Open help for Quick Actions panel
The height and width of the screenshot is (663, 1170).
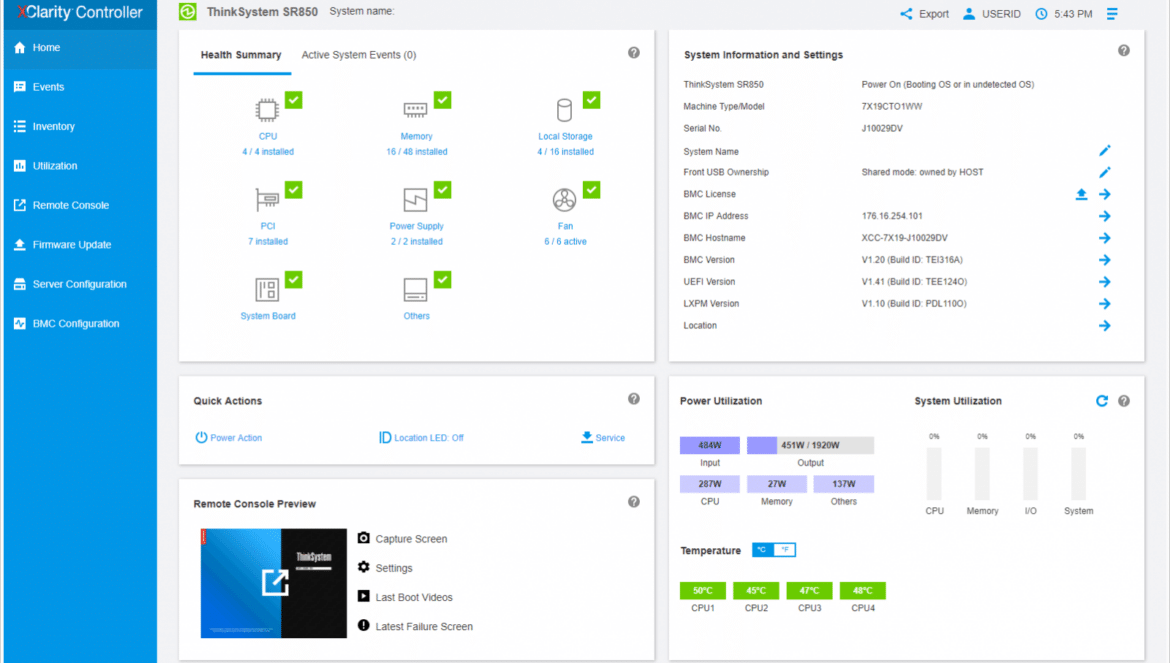pos(634,399)
